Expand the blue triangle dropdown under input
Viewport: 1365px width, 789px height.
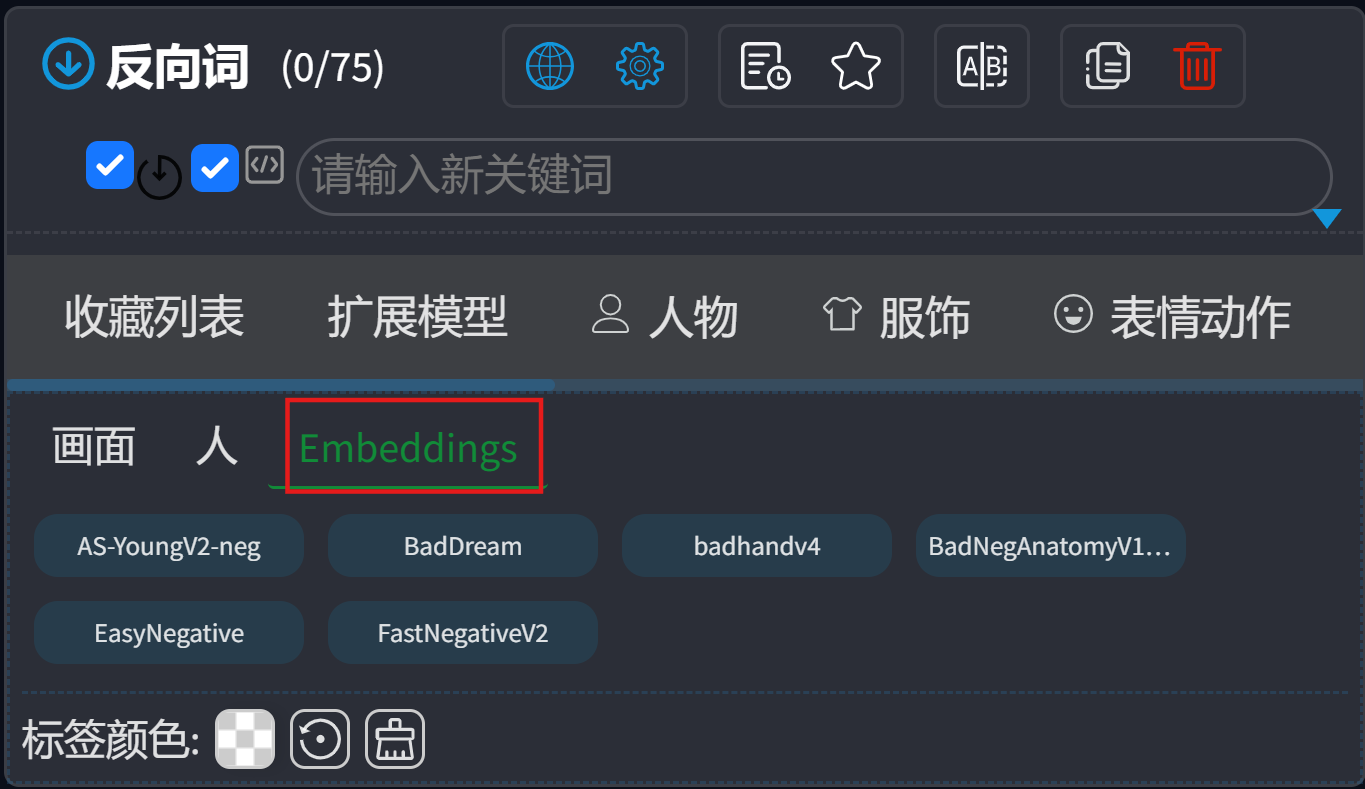click(x=1327, y=218)
